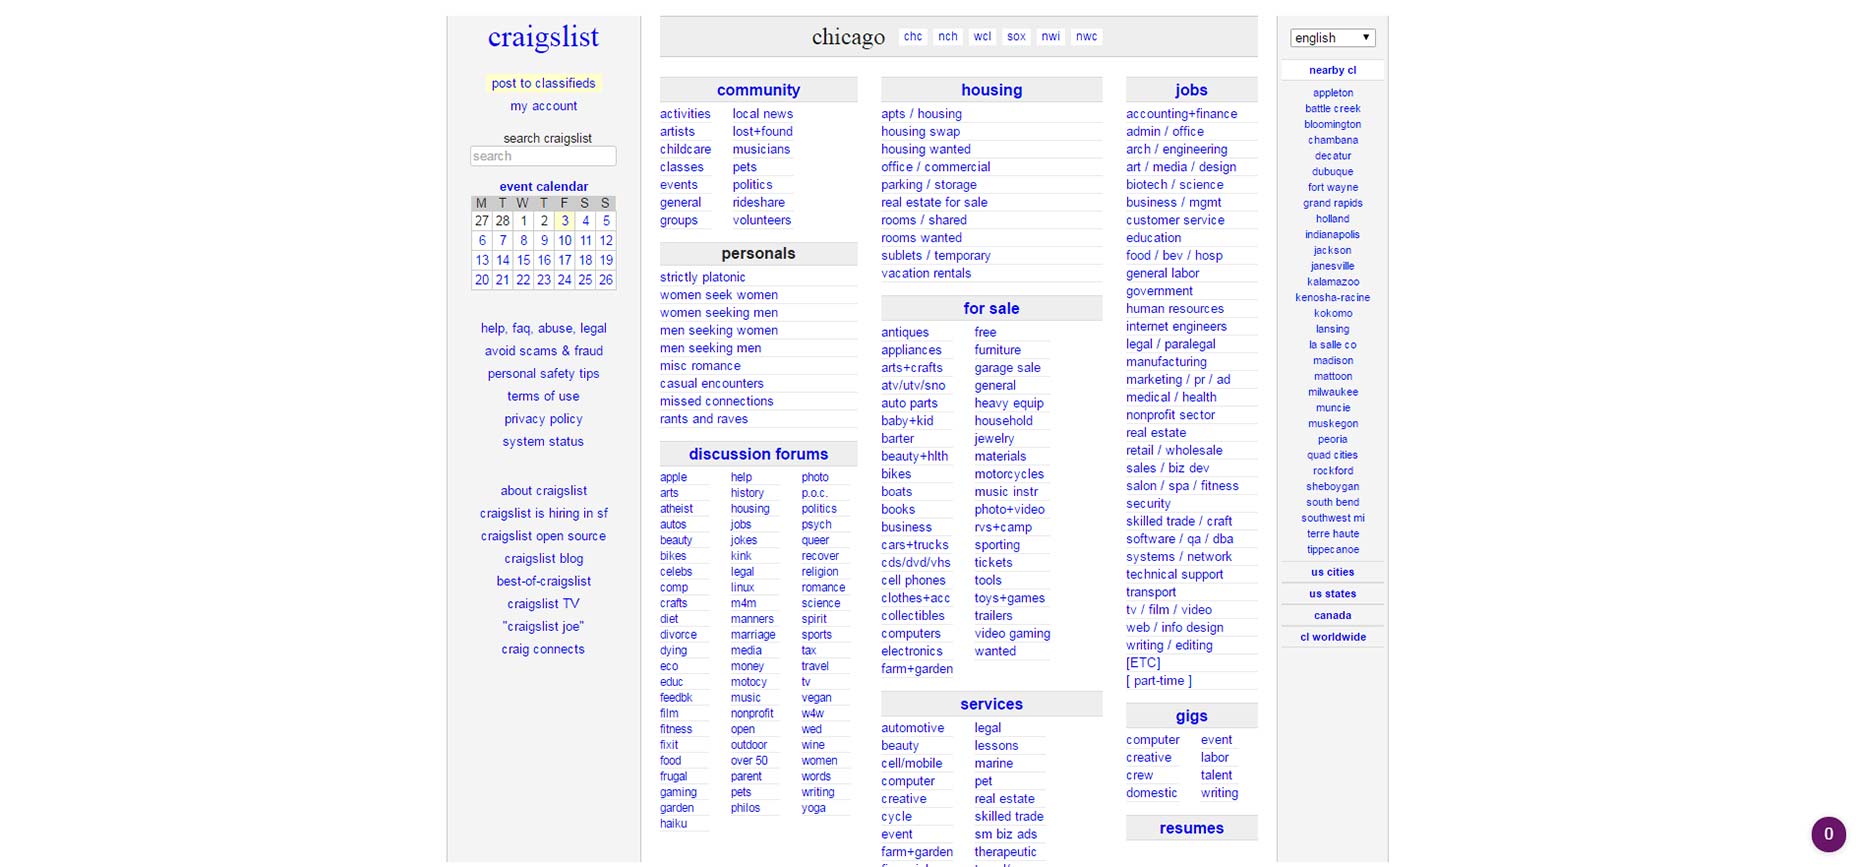Screen dimensions: 1856x867
Task: Open post to classifieds
Action: point(543,83)
